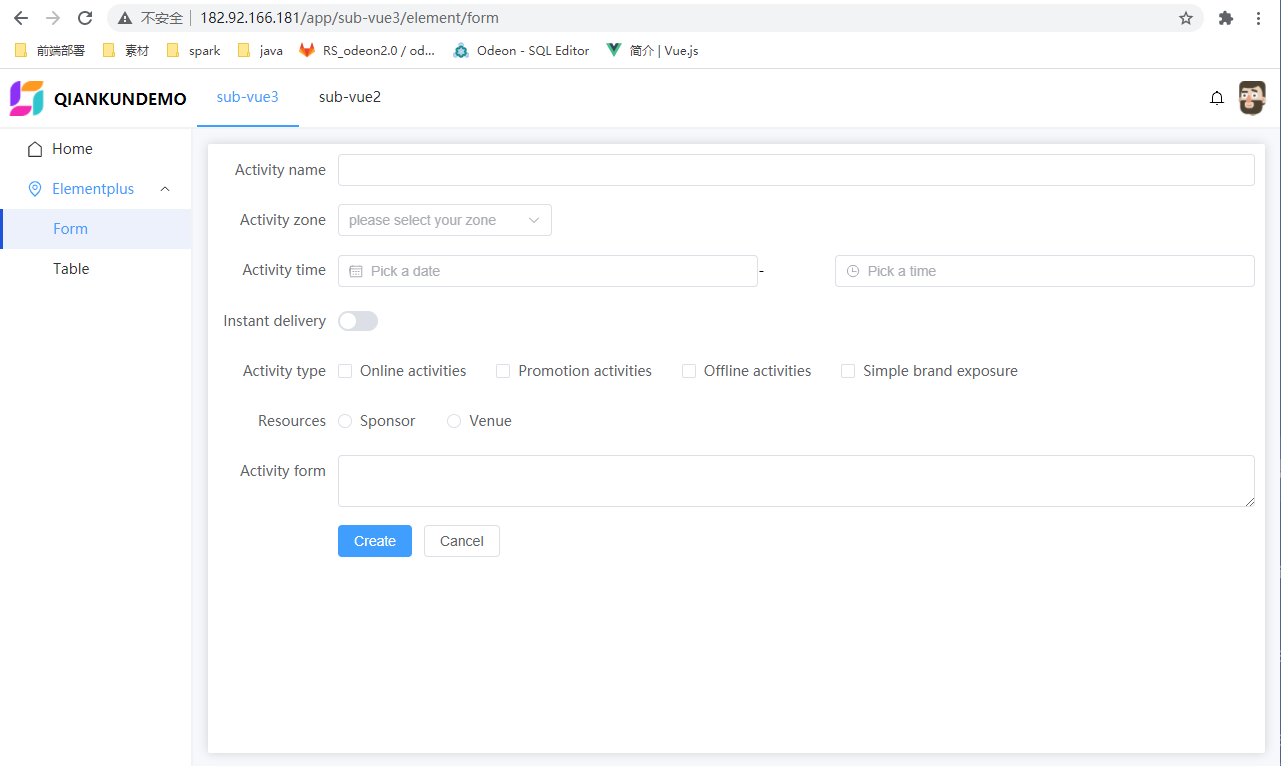Open the Form menu item
Viewport: 1281px width, 766px height.
[x=96, y=229]
